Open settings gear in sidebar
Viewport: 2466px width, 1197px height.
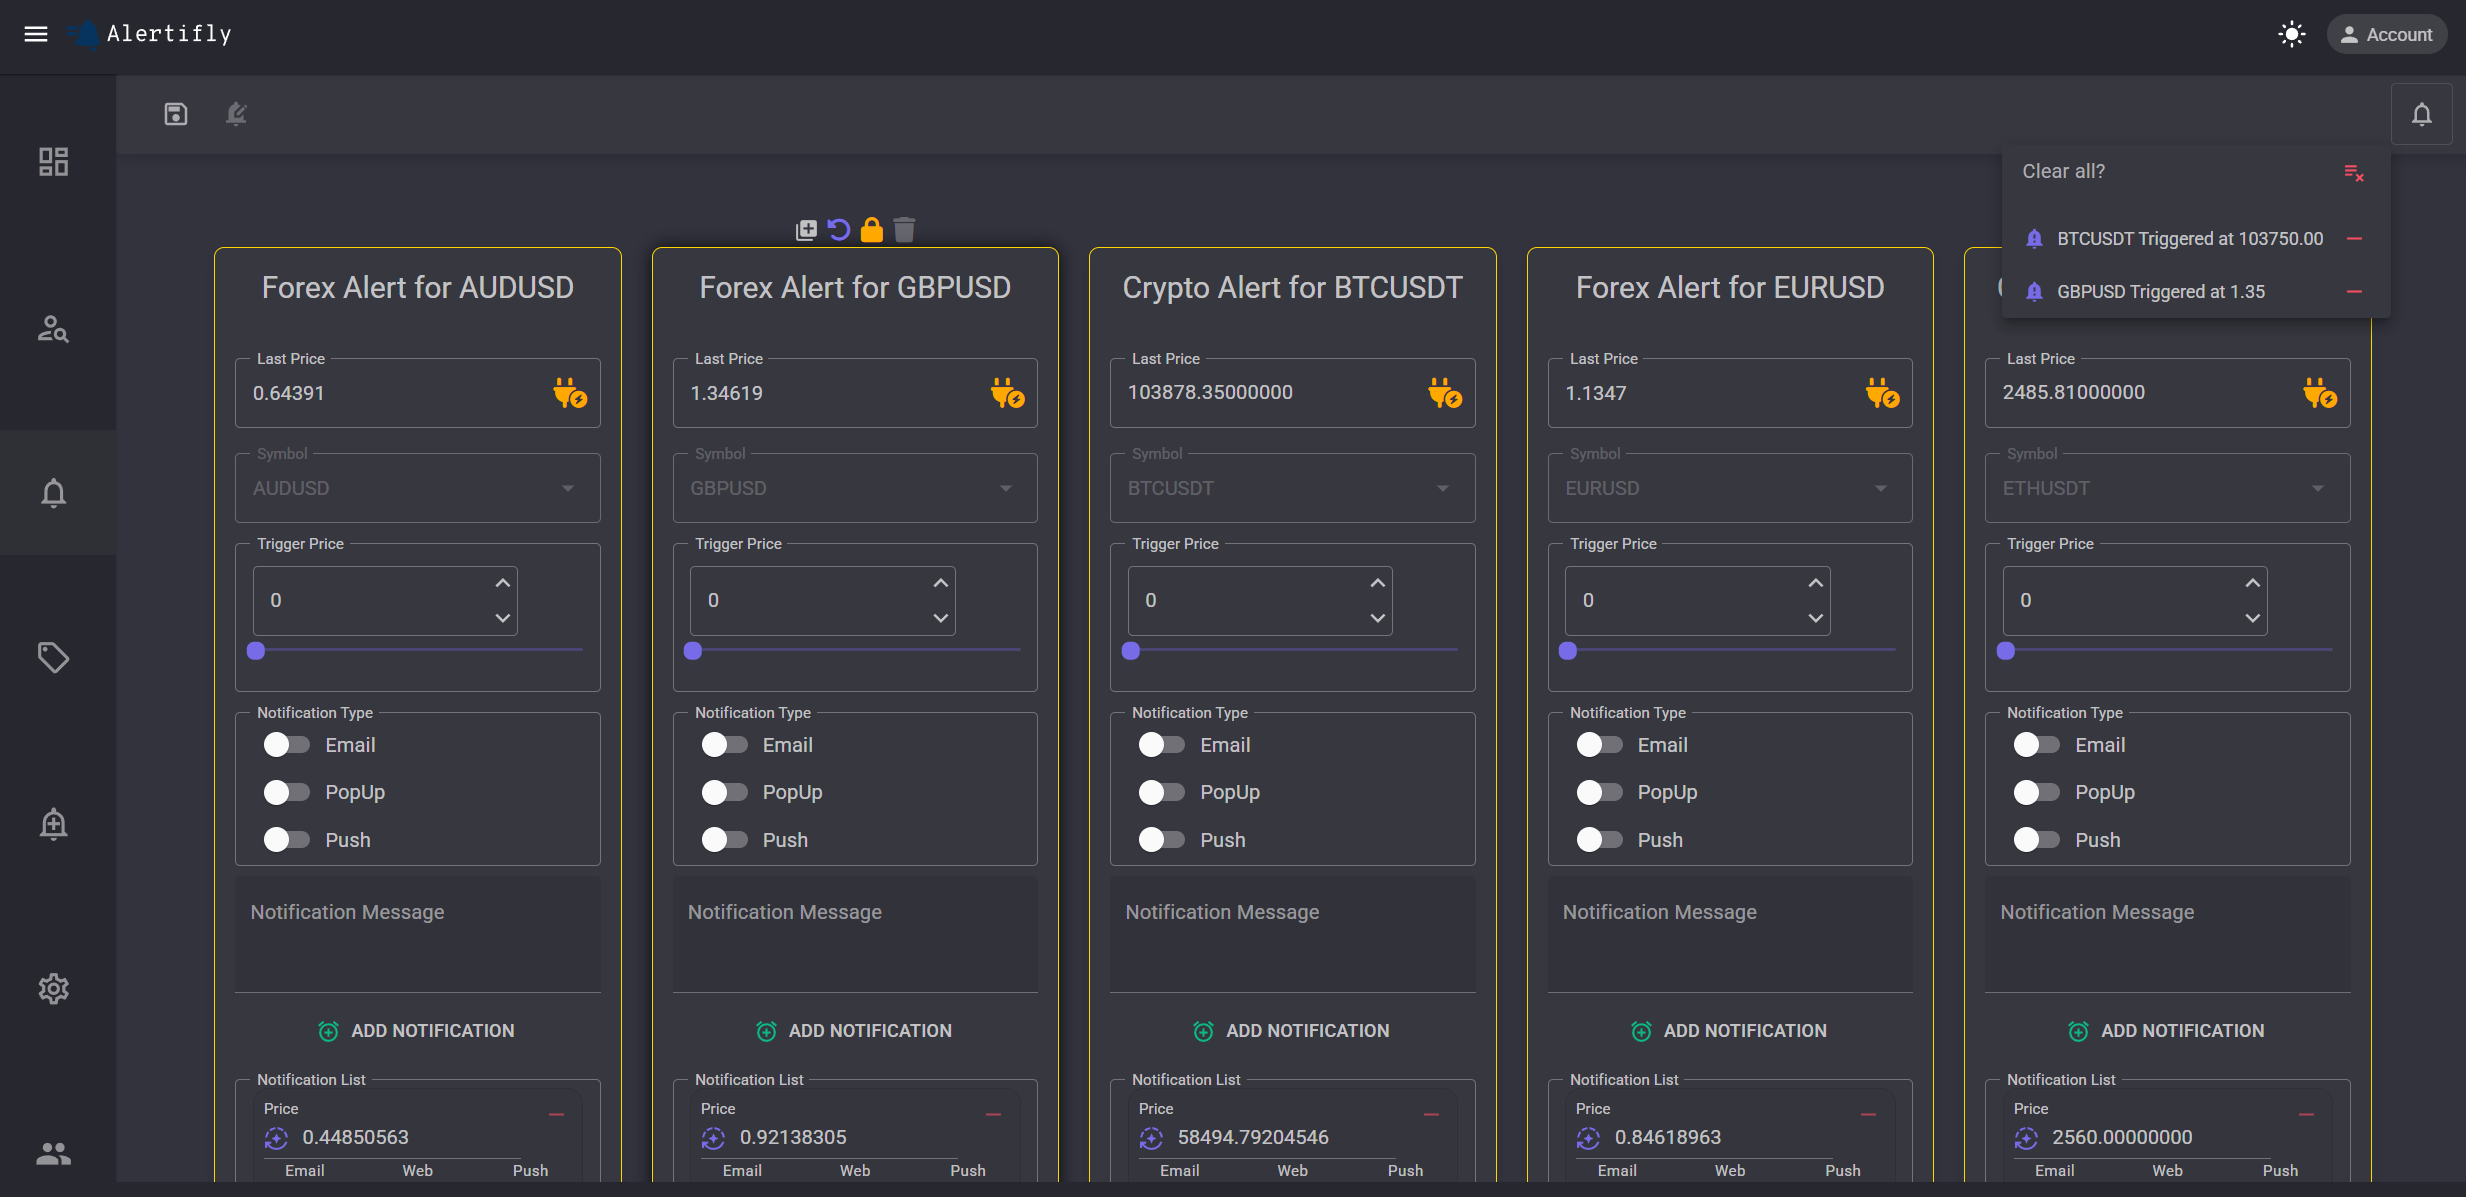[x=54, y=988]
